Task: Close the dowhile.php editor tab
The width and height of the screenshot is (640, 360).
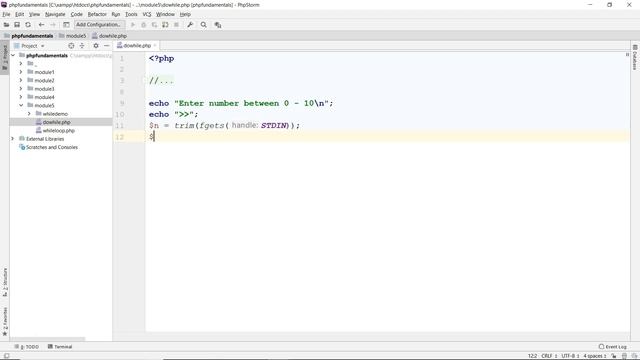Action: point(155,45)
